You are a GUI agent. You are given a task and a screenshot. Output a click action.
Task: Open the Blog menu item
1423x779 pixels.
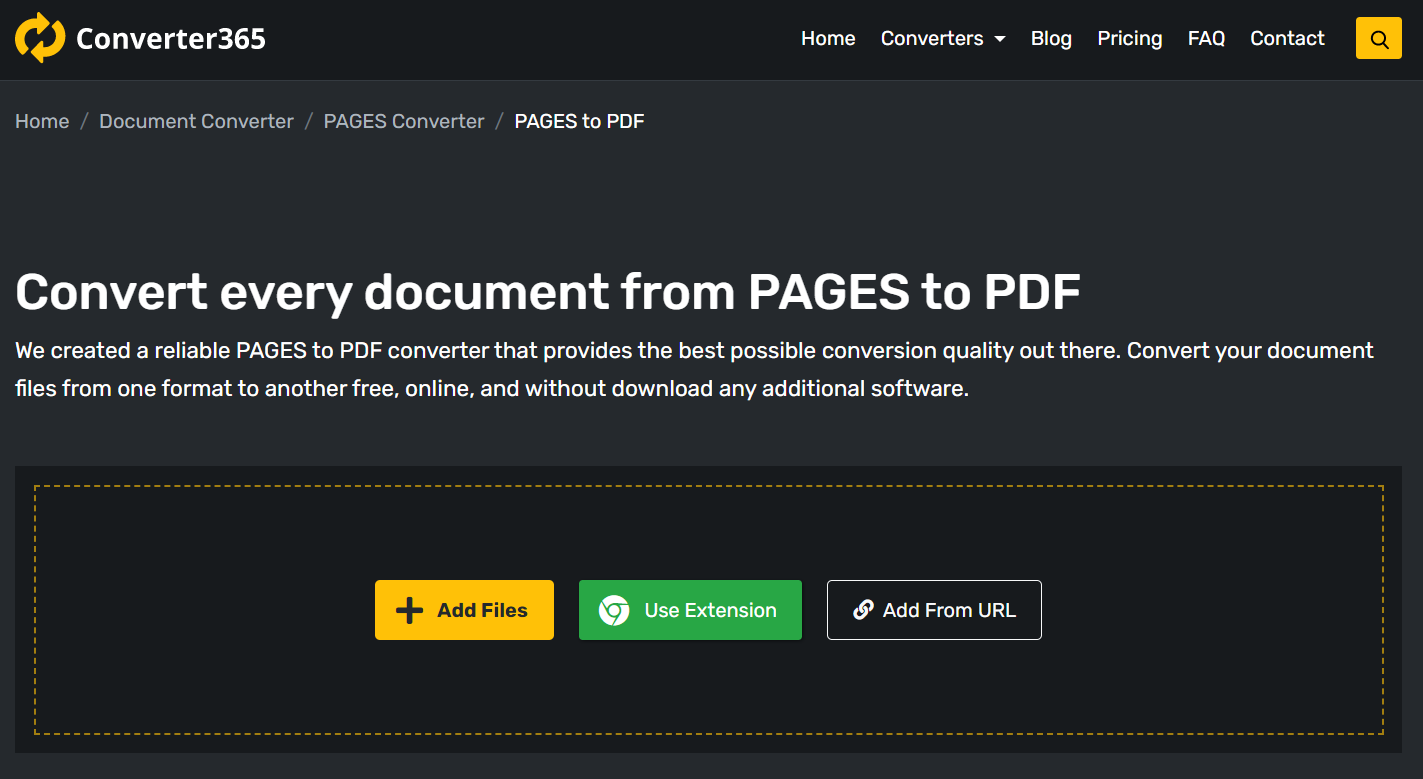point(1051,38)
